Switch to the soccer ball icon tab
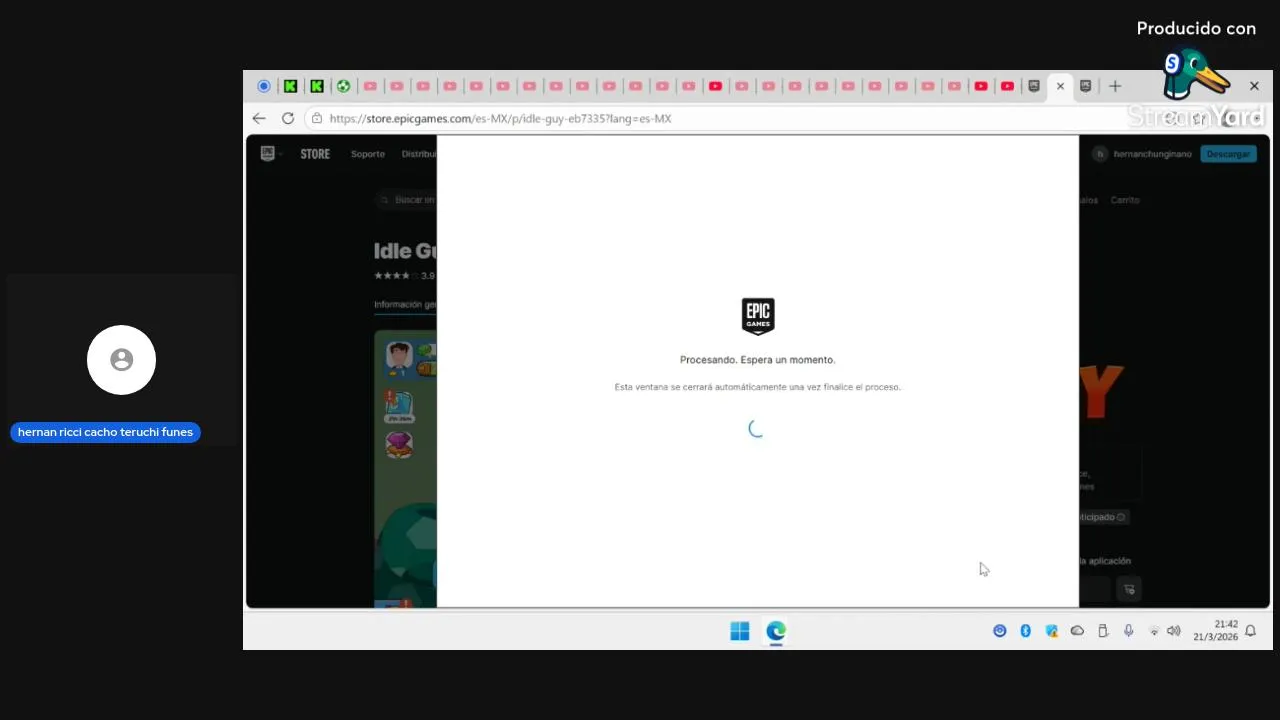1280x720 pixels. click(343, 86)
